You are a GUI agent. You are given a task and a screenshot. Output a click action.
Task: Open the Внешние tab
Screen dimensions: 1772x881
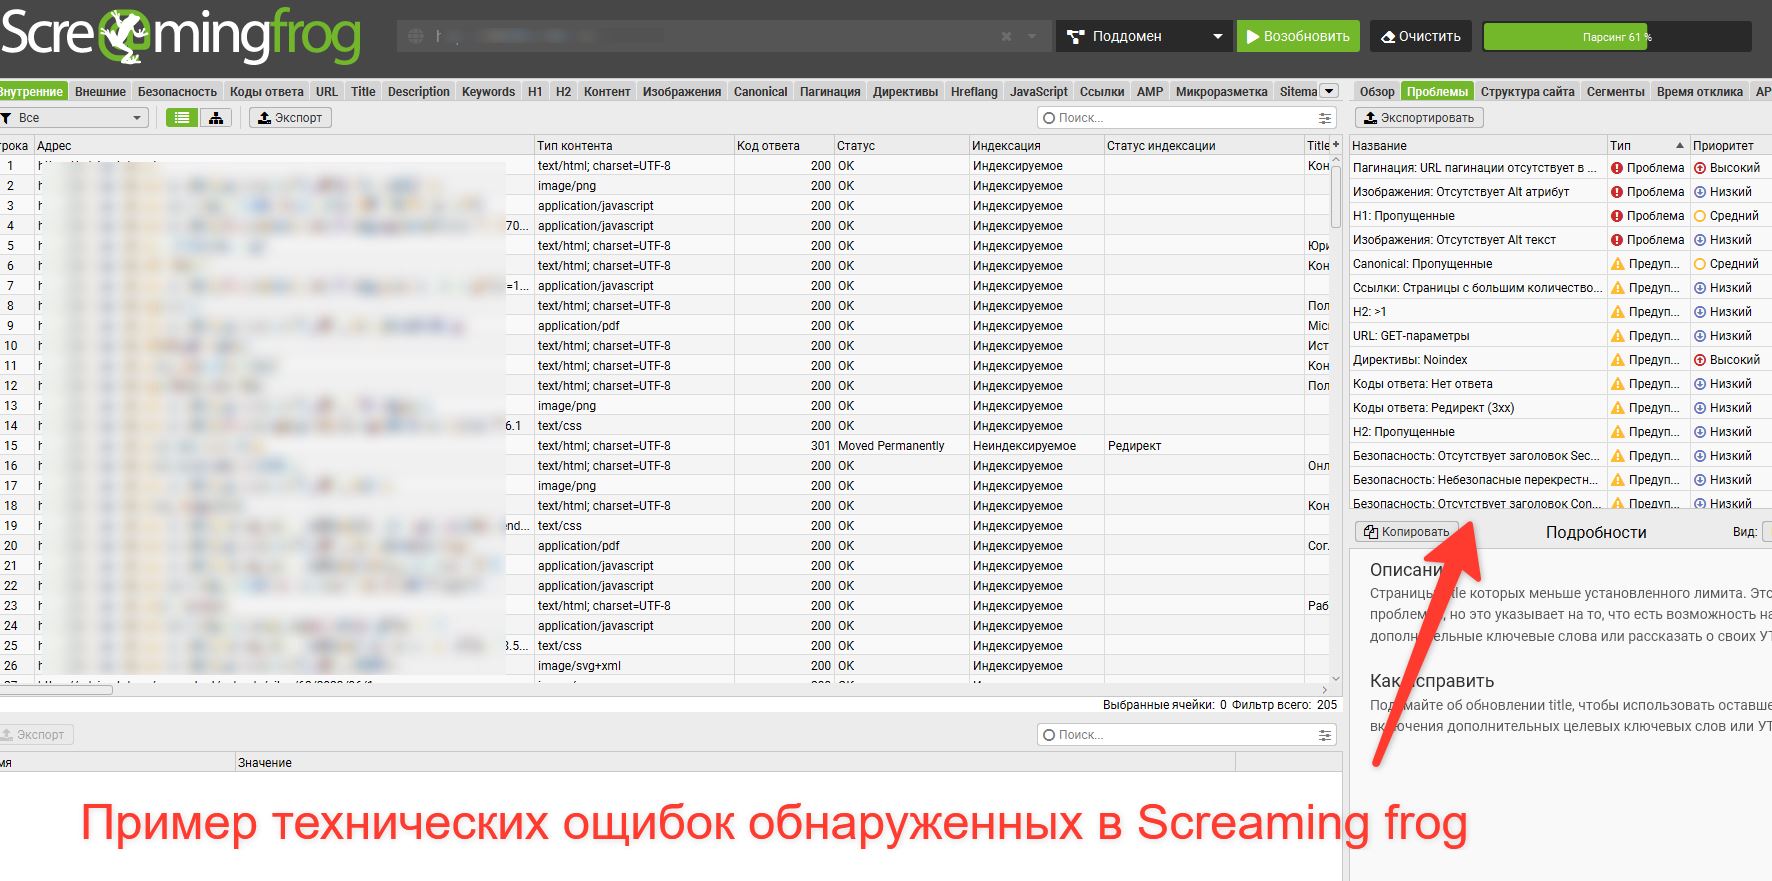pyautogui.click(x=100, y=91)
